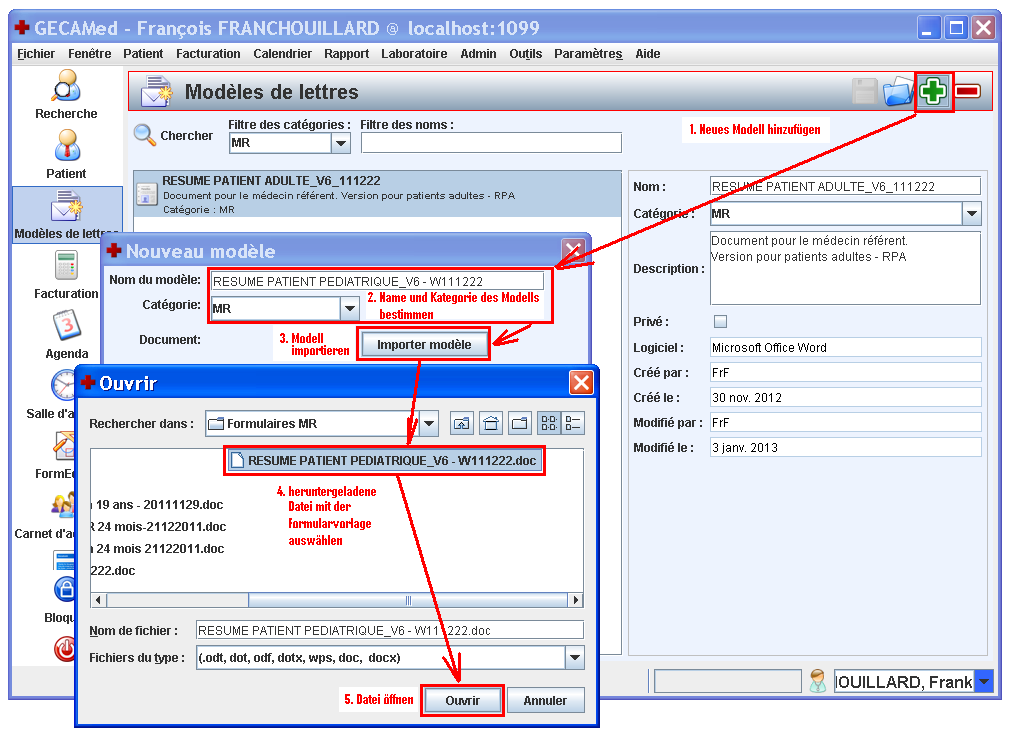
Task: Switch to details view in Ouvrir dialog
Action: click(573, 423)
